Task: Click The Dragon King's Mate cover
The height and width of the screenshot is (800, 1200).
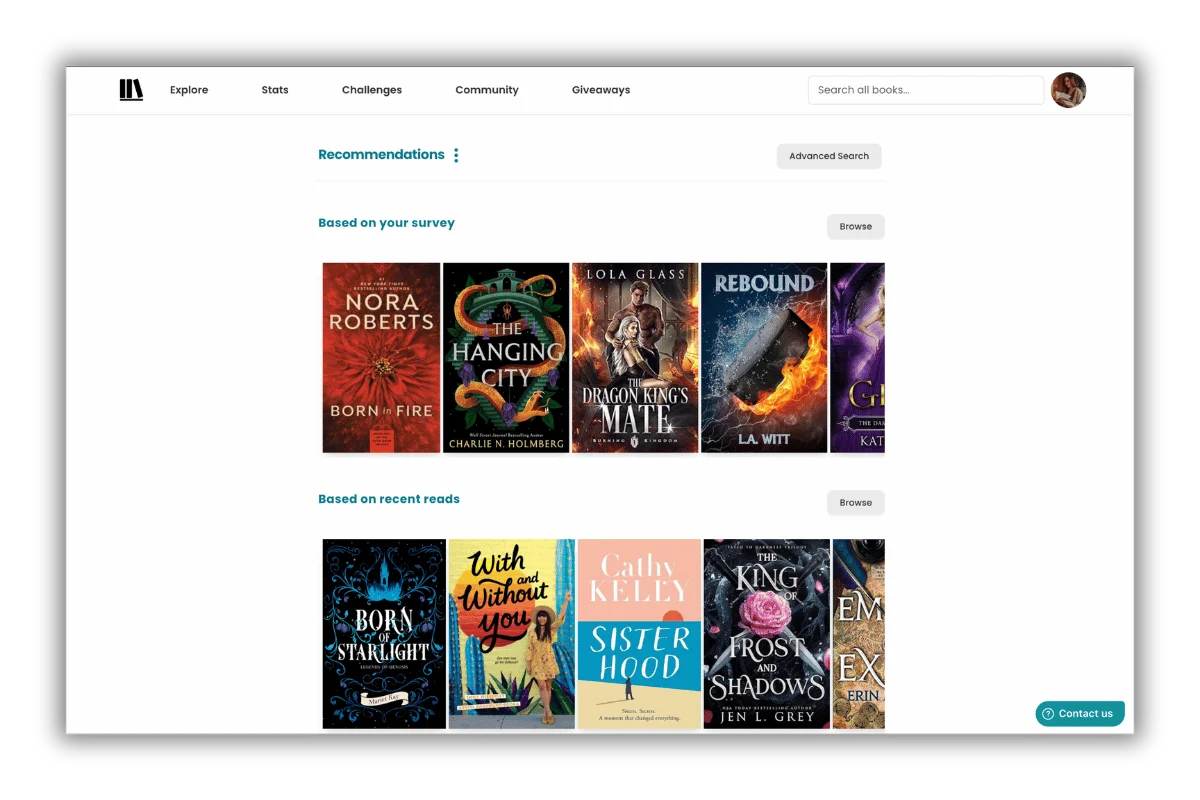Action: click(x=634, y=358)
